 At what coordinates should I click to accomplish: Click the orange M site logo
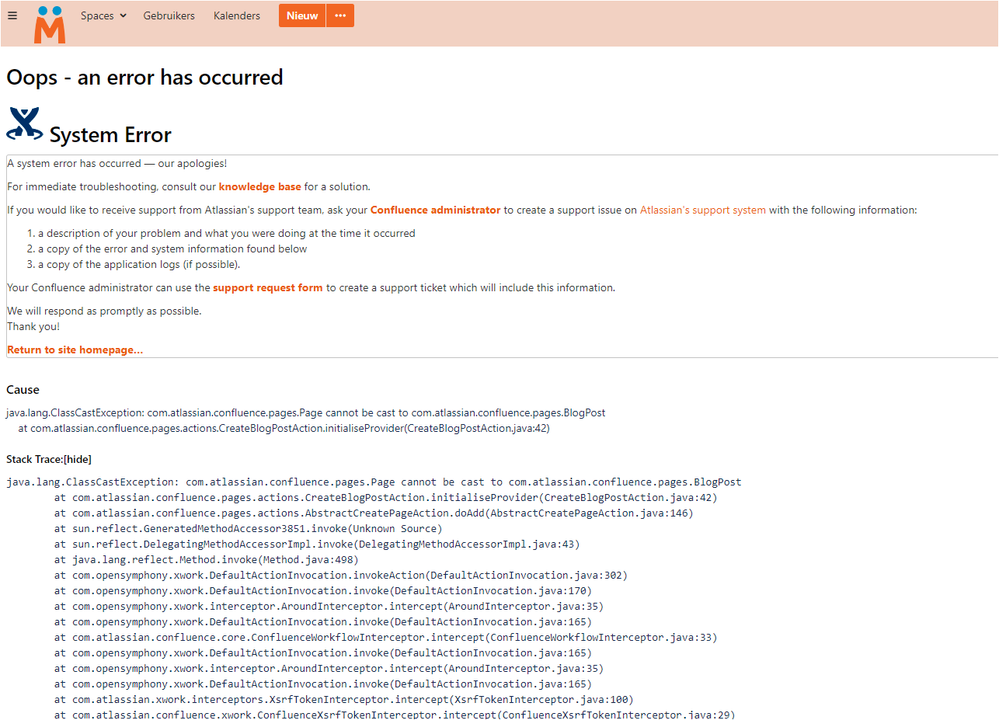(x=50, y=25)
